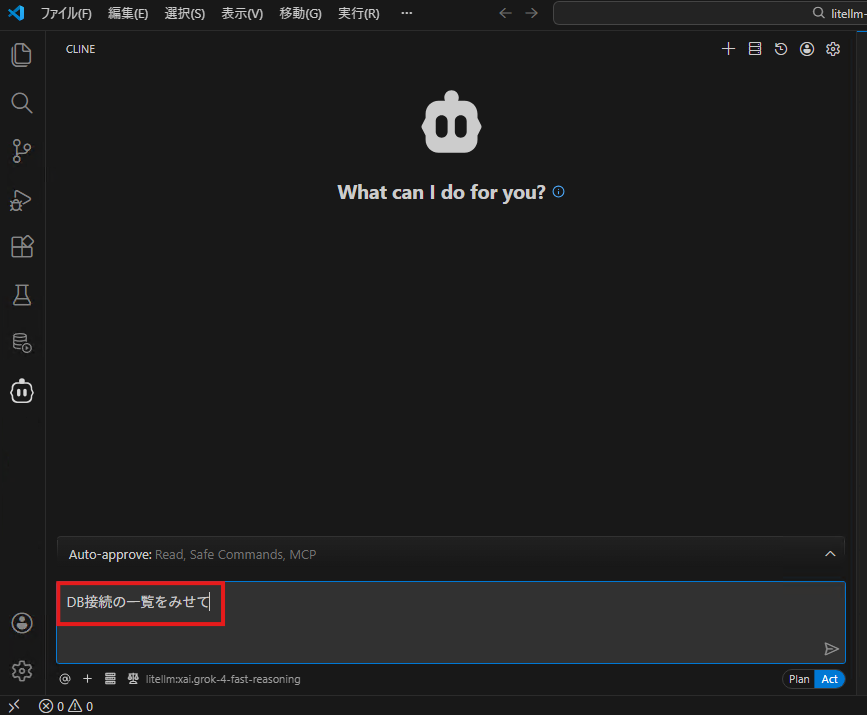867x715 pixels.
Task: Open the more menus ellipsis in menu bar
Action: point(406,13)
